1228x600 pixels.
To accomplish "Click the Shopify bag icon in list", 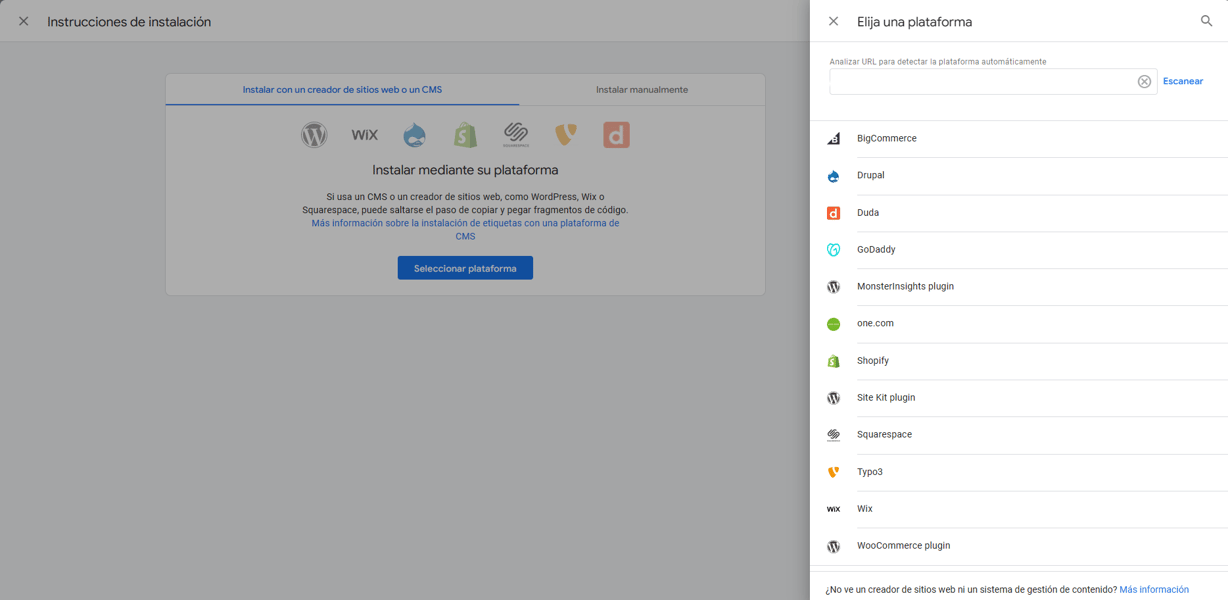I will (x=833, y=361).
